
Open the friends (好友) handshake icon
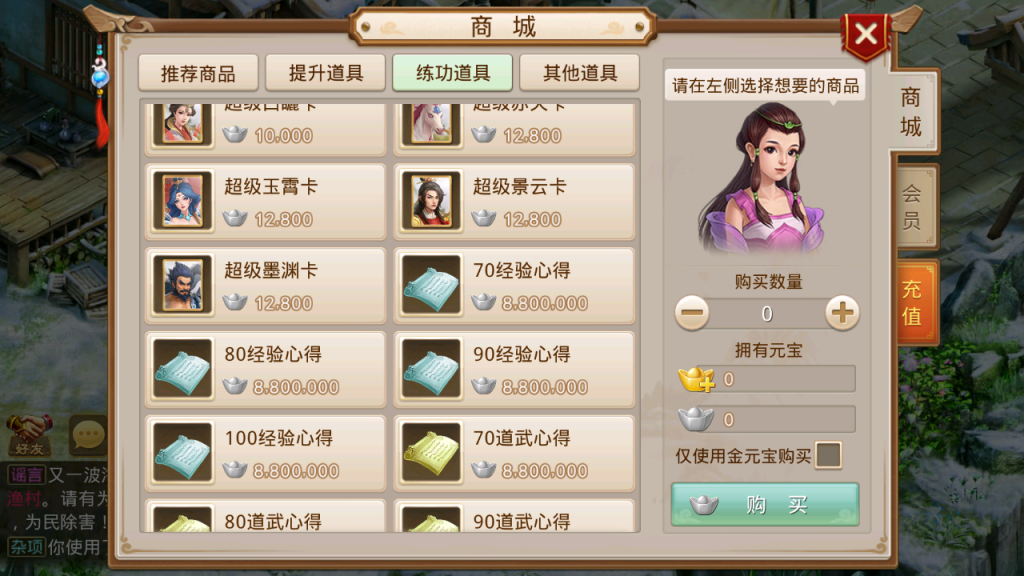29,434
